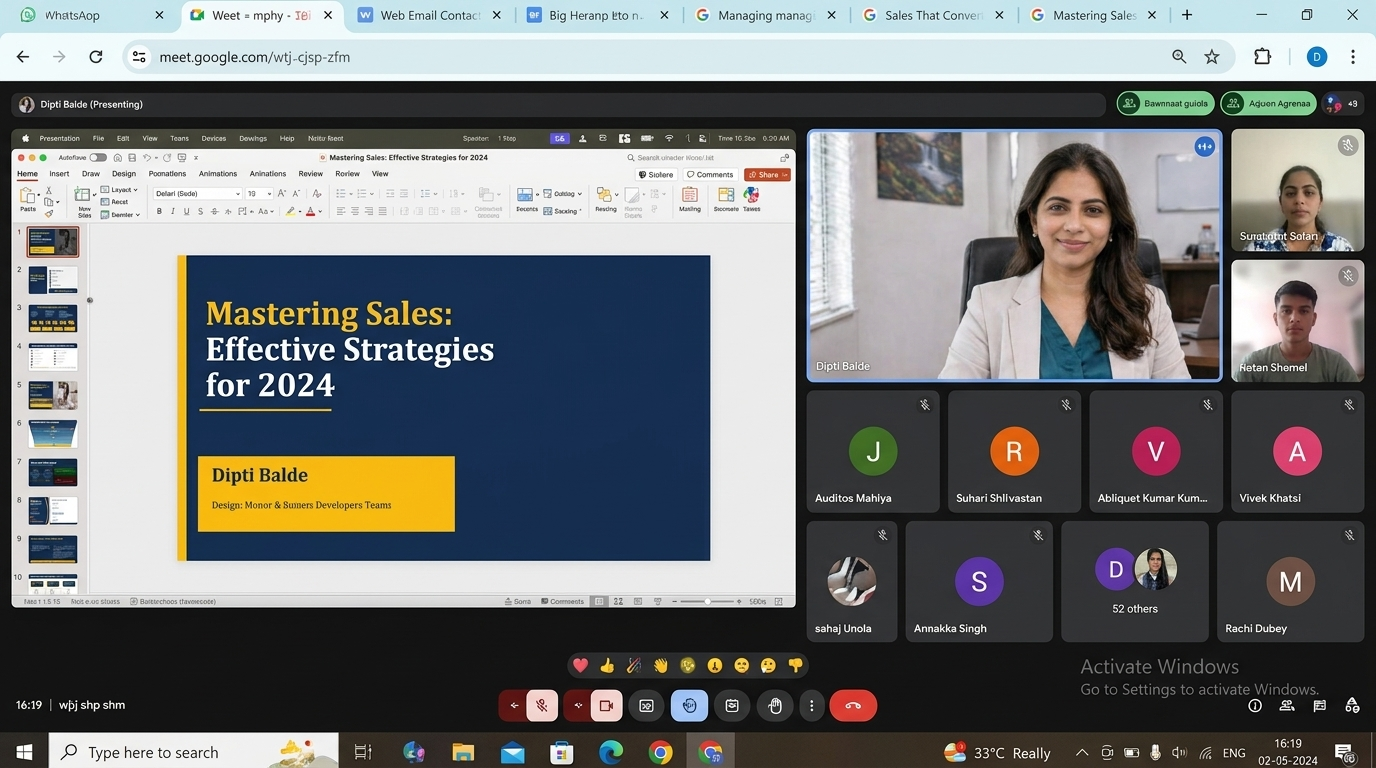The width and height of the screenshot is (1376, 768).
Task: Reload the page in Chrome
Action: pos(96,57)
